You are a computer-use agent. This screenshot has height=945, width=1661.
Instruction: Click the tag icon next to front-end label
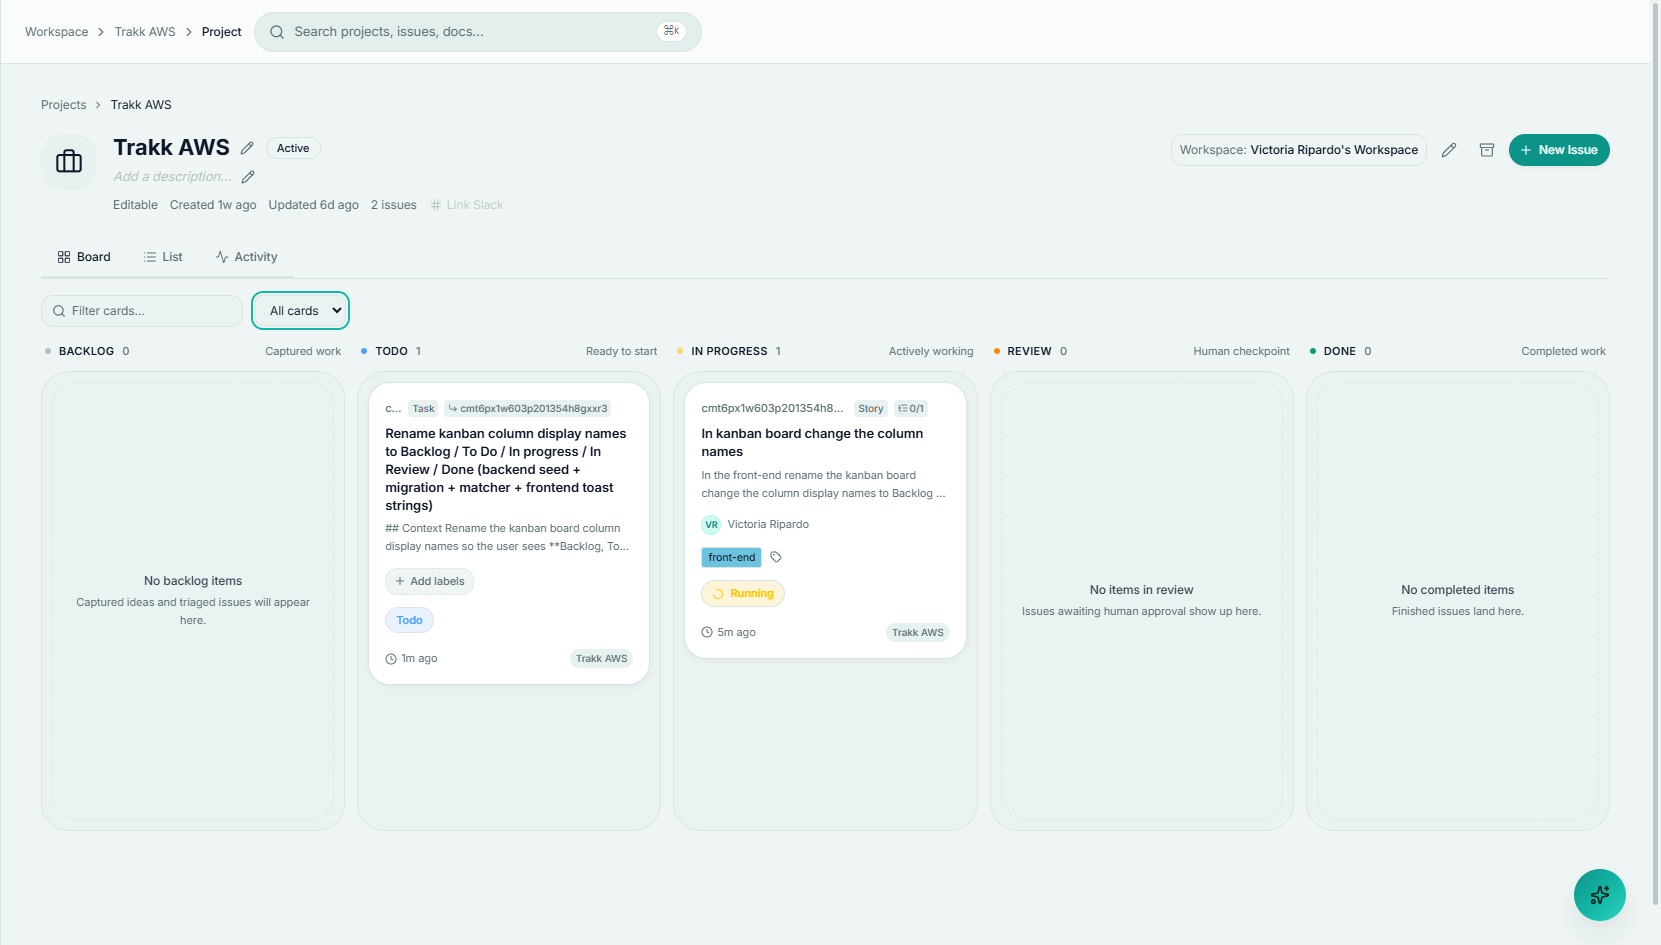coord(776,557)
